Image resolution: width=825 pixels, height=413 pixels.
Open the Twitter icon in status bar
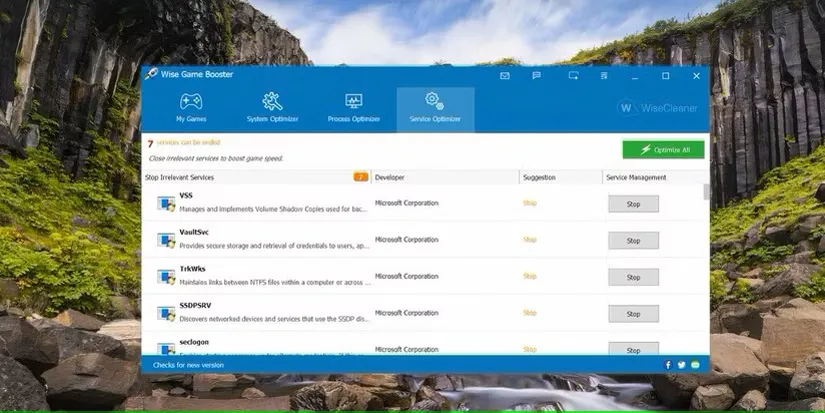[682, 365]
